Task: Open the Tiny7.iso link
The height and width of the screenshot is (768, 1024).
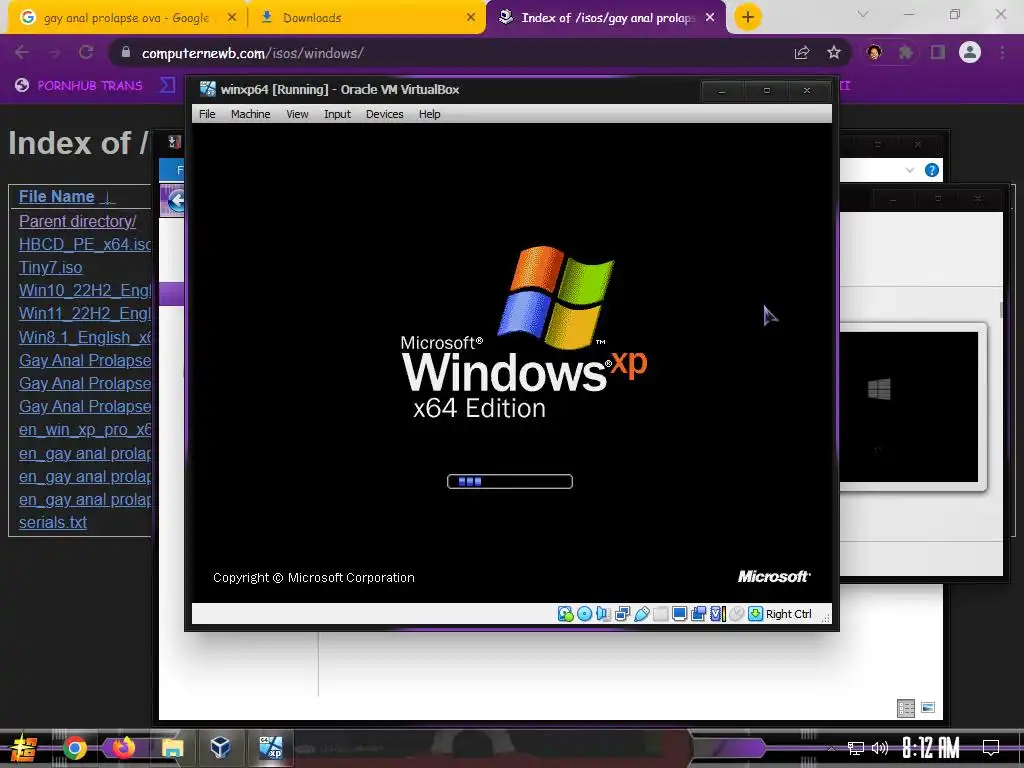Action: (x=50, y=268)
